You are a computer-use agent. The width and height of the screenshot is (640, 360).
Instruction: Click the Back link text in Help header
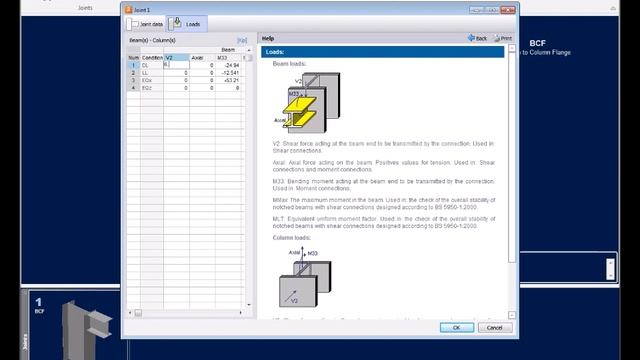click(482, 38)
